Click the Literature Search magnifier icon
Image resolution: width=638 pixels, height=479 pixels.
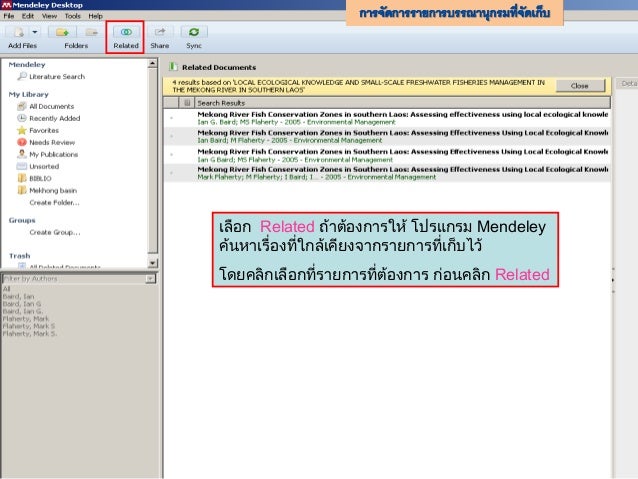click(x=22, y=76)
